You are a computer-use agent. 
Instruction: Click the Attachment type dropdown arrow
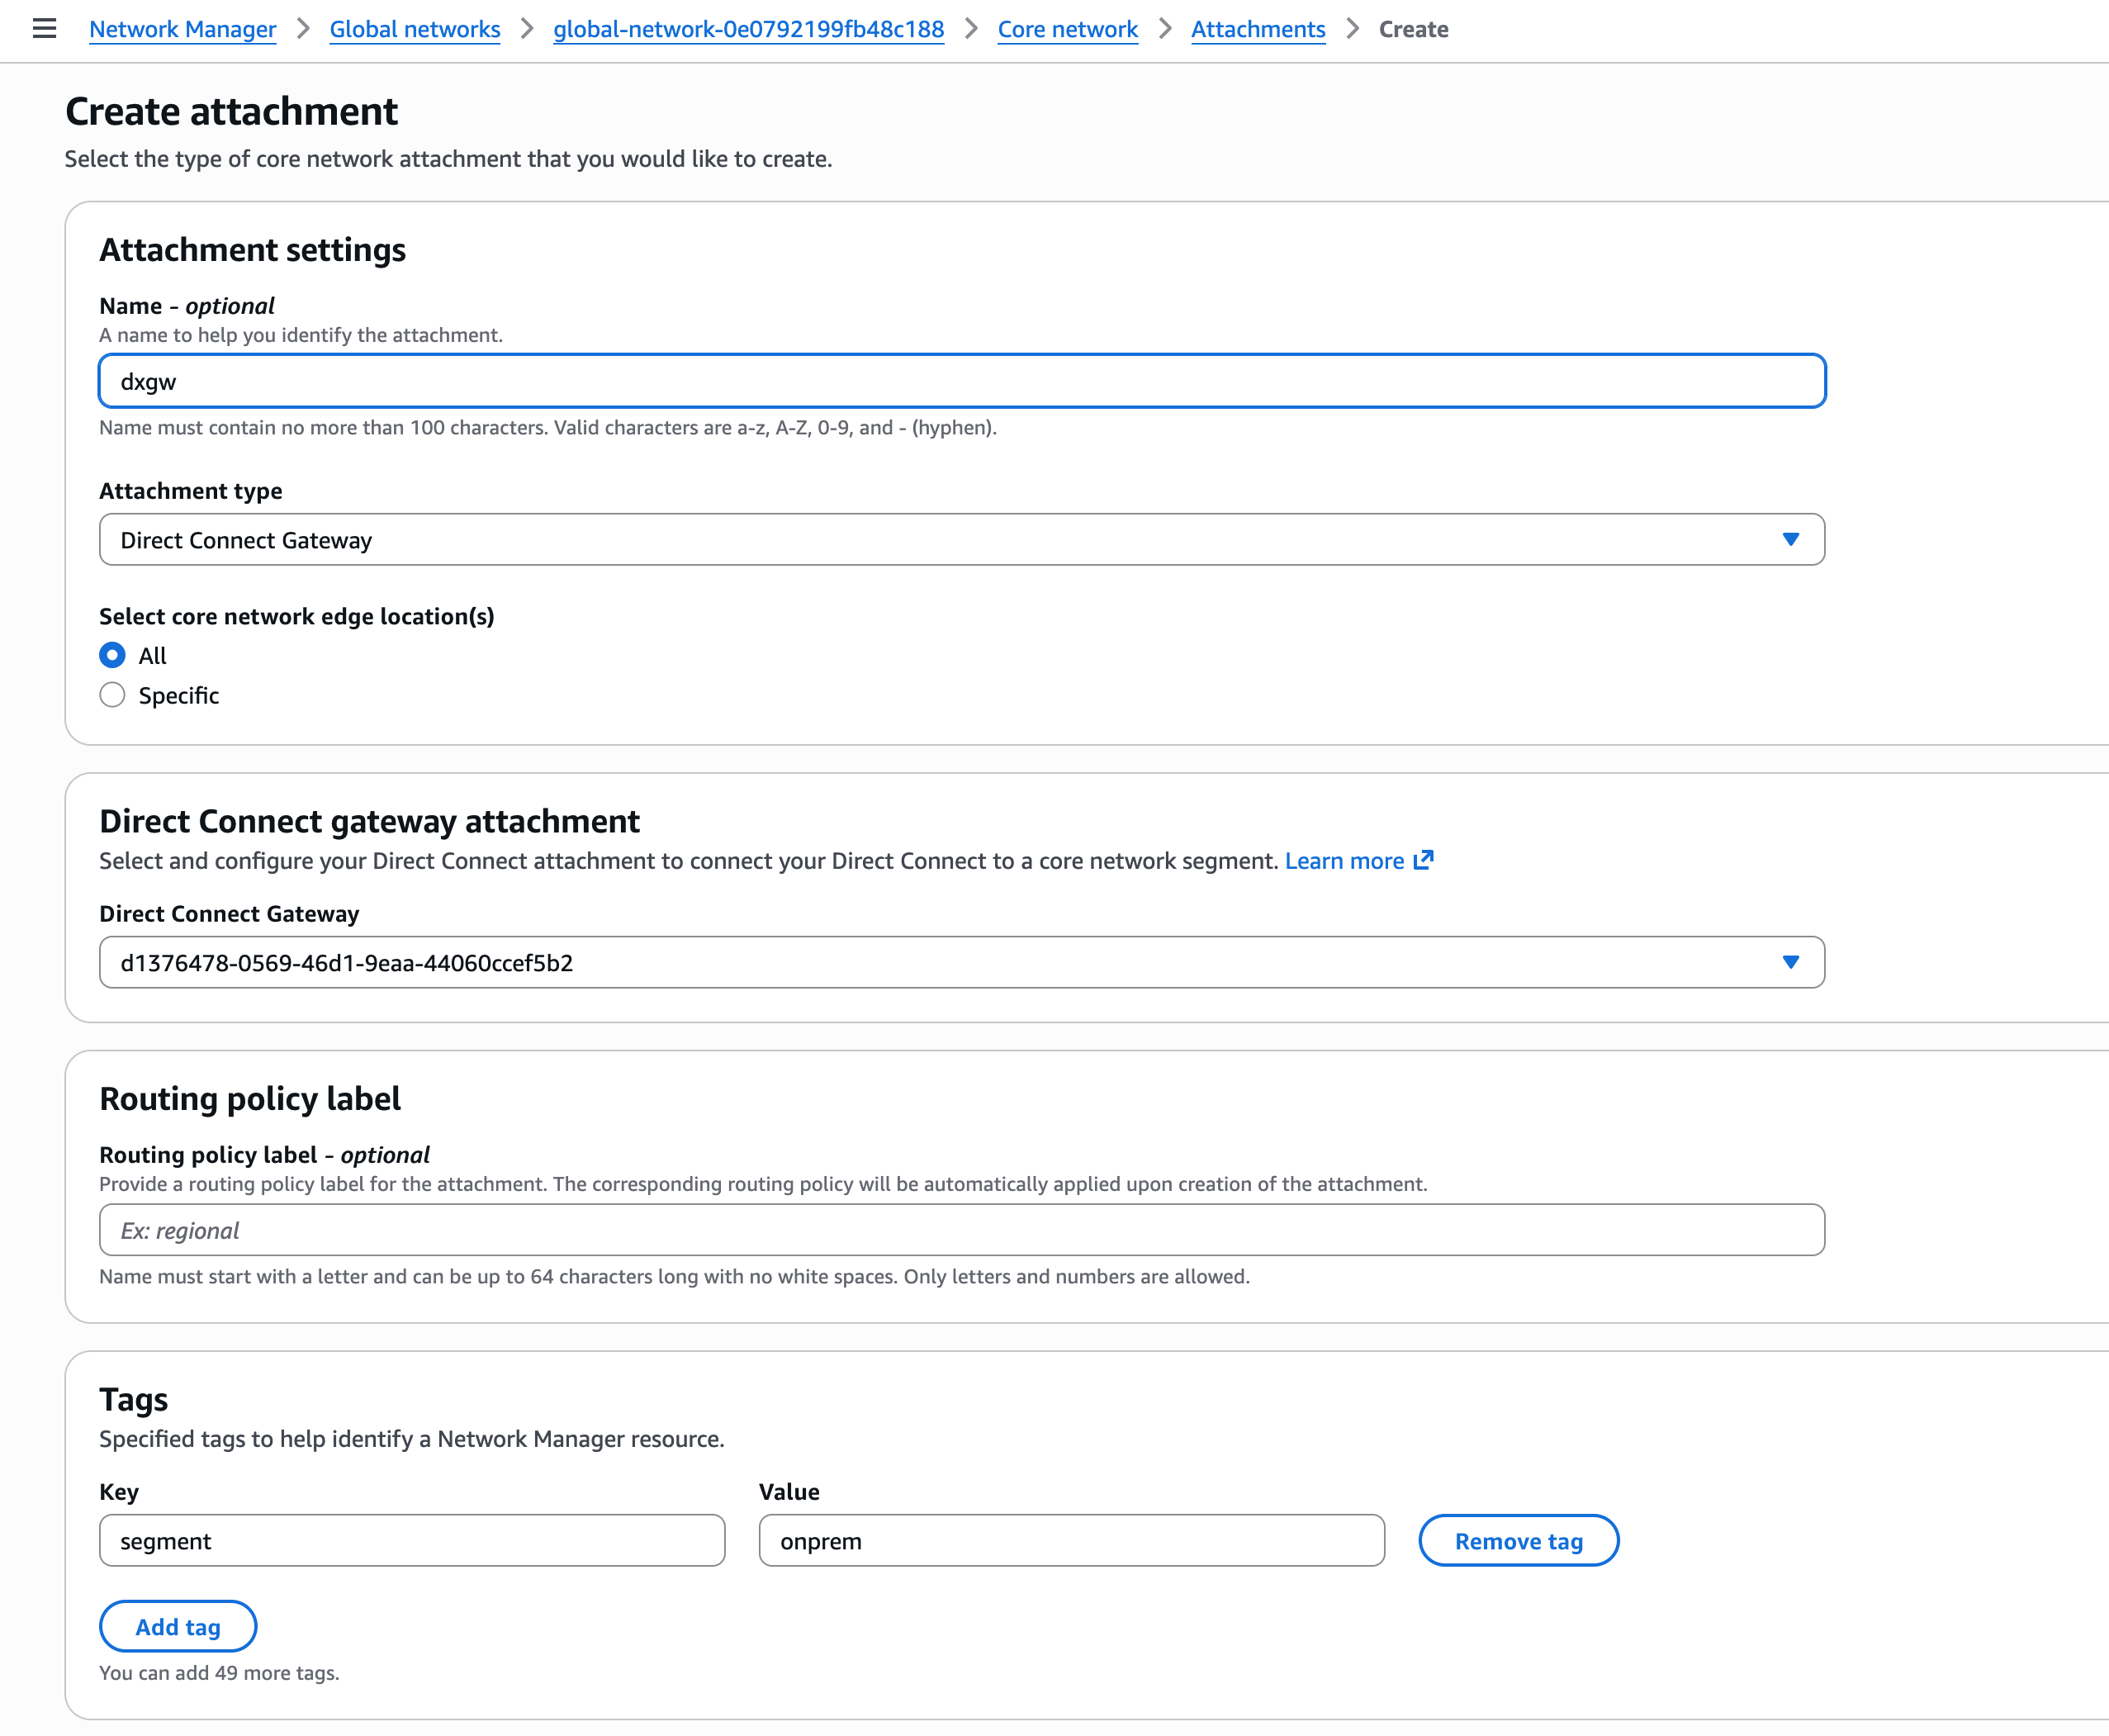point(1790,540)
